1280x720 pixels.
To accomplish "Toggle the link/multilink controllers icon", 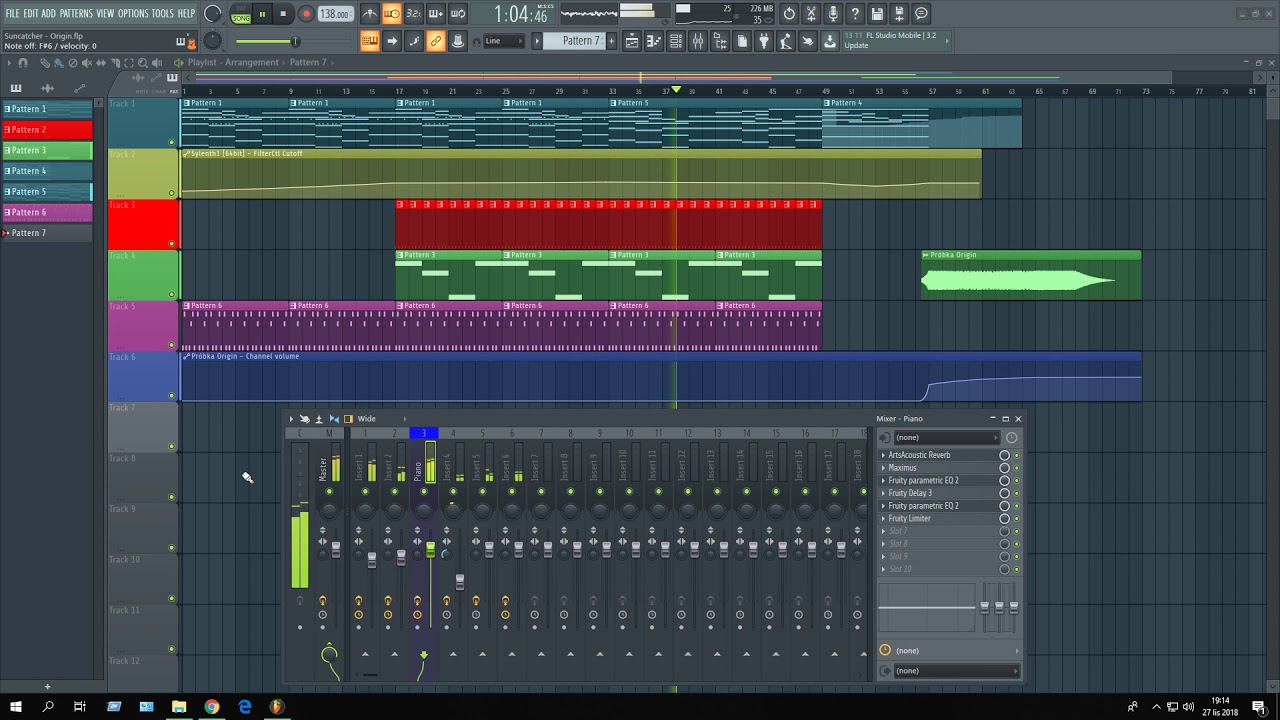I will 436,41.
